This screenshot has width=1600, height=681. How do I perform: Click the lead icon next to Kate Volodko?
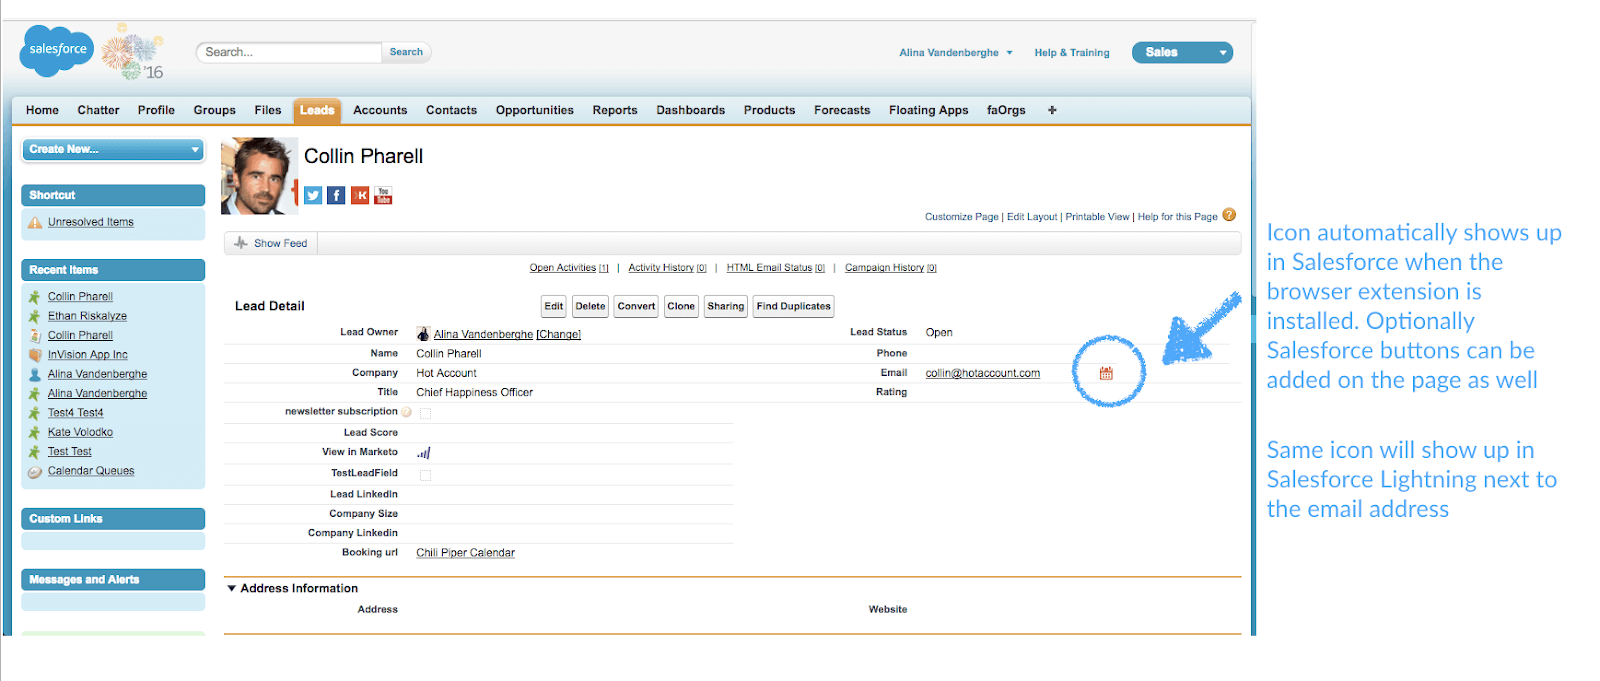click(x=35, y=433)
